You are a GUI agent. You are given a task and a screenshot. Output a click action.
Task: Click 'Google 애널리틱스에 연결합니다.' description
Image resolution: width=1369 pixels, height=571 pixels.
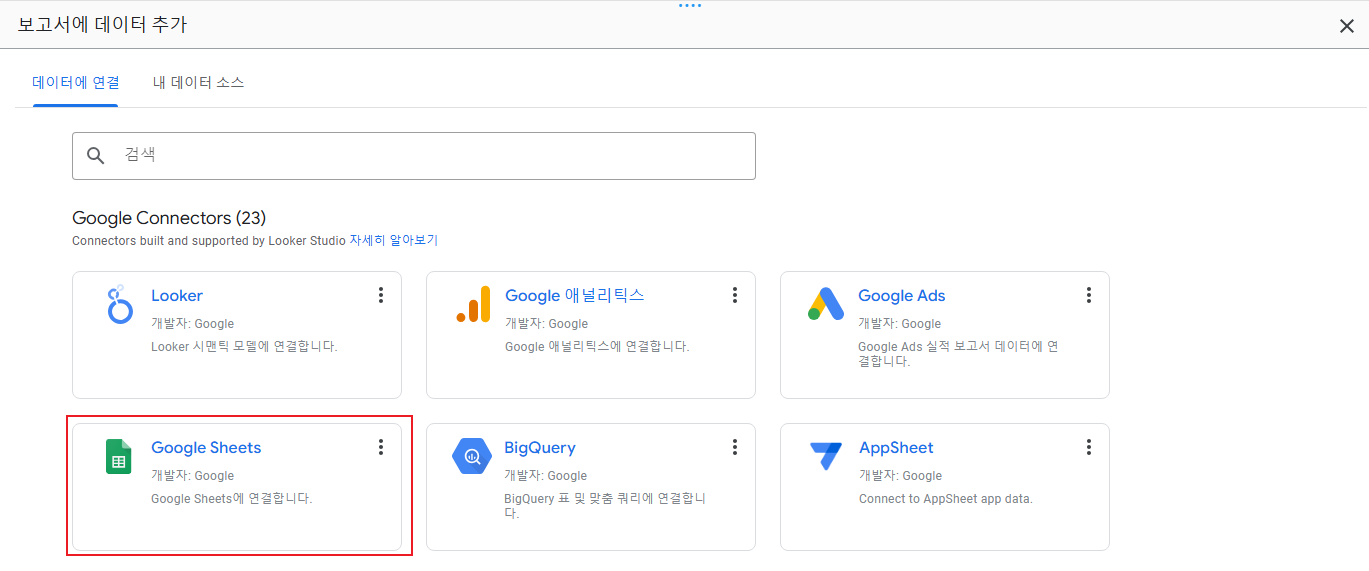pyautogui.click(x=597, y=347)
